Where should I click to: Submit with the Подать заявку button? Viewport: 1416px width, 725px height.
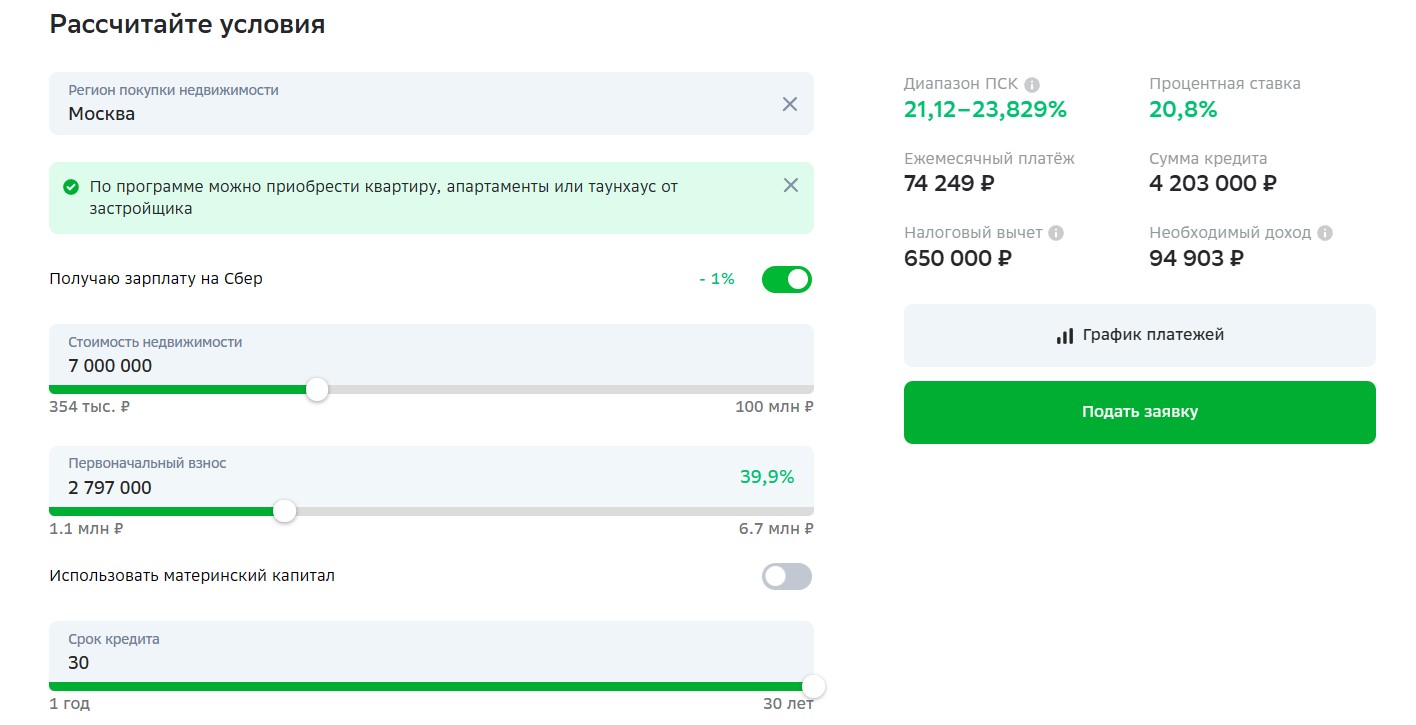[1139, 412]
